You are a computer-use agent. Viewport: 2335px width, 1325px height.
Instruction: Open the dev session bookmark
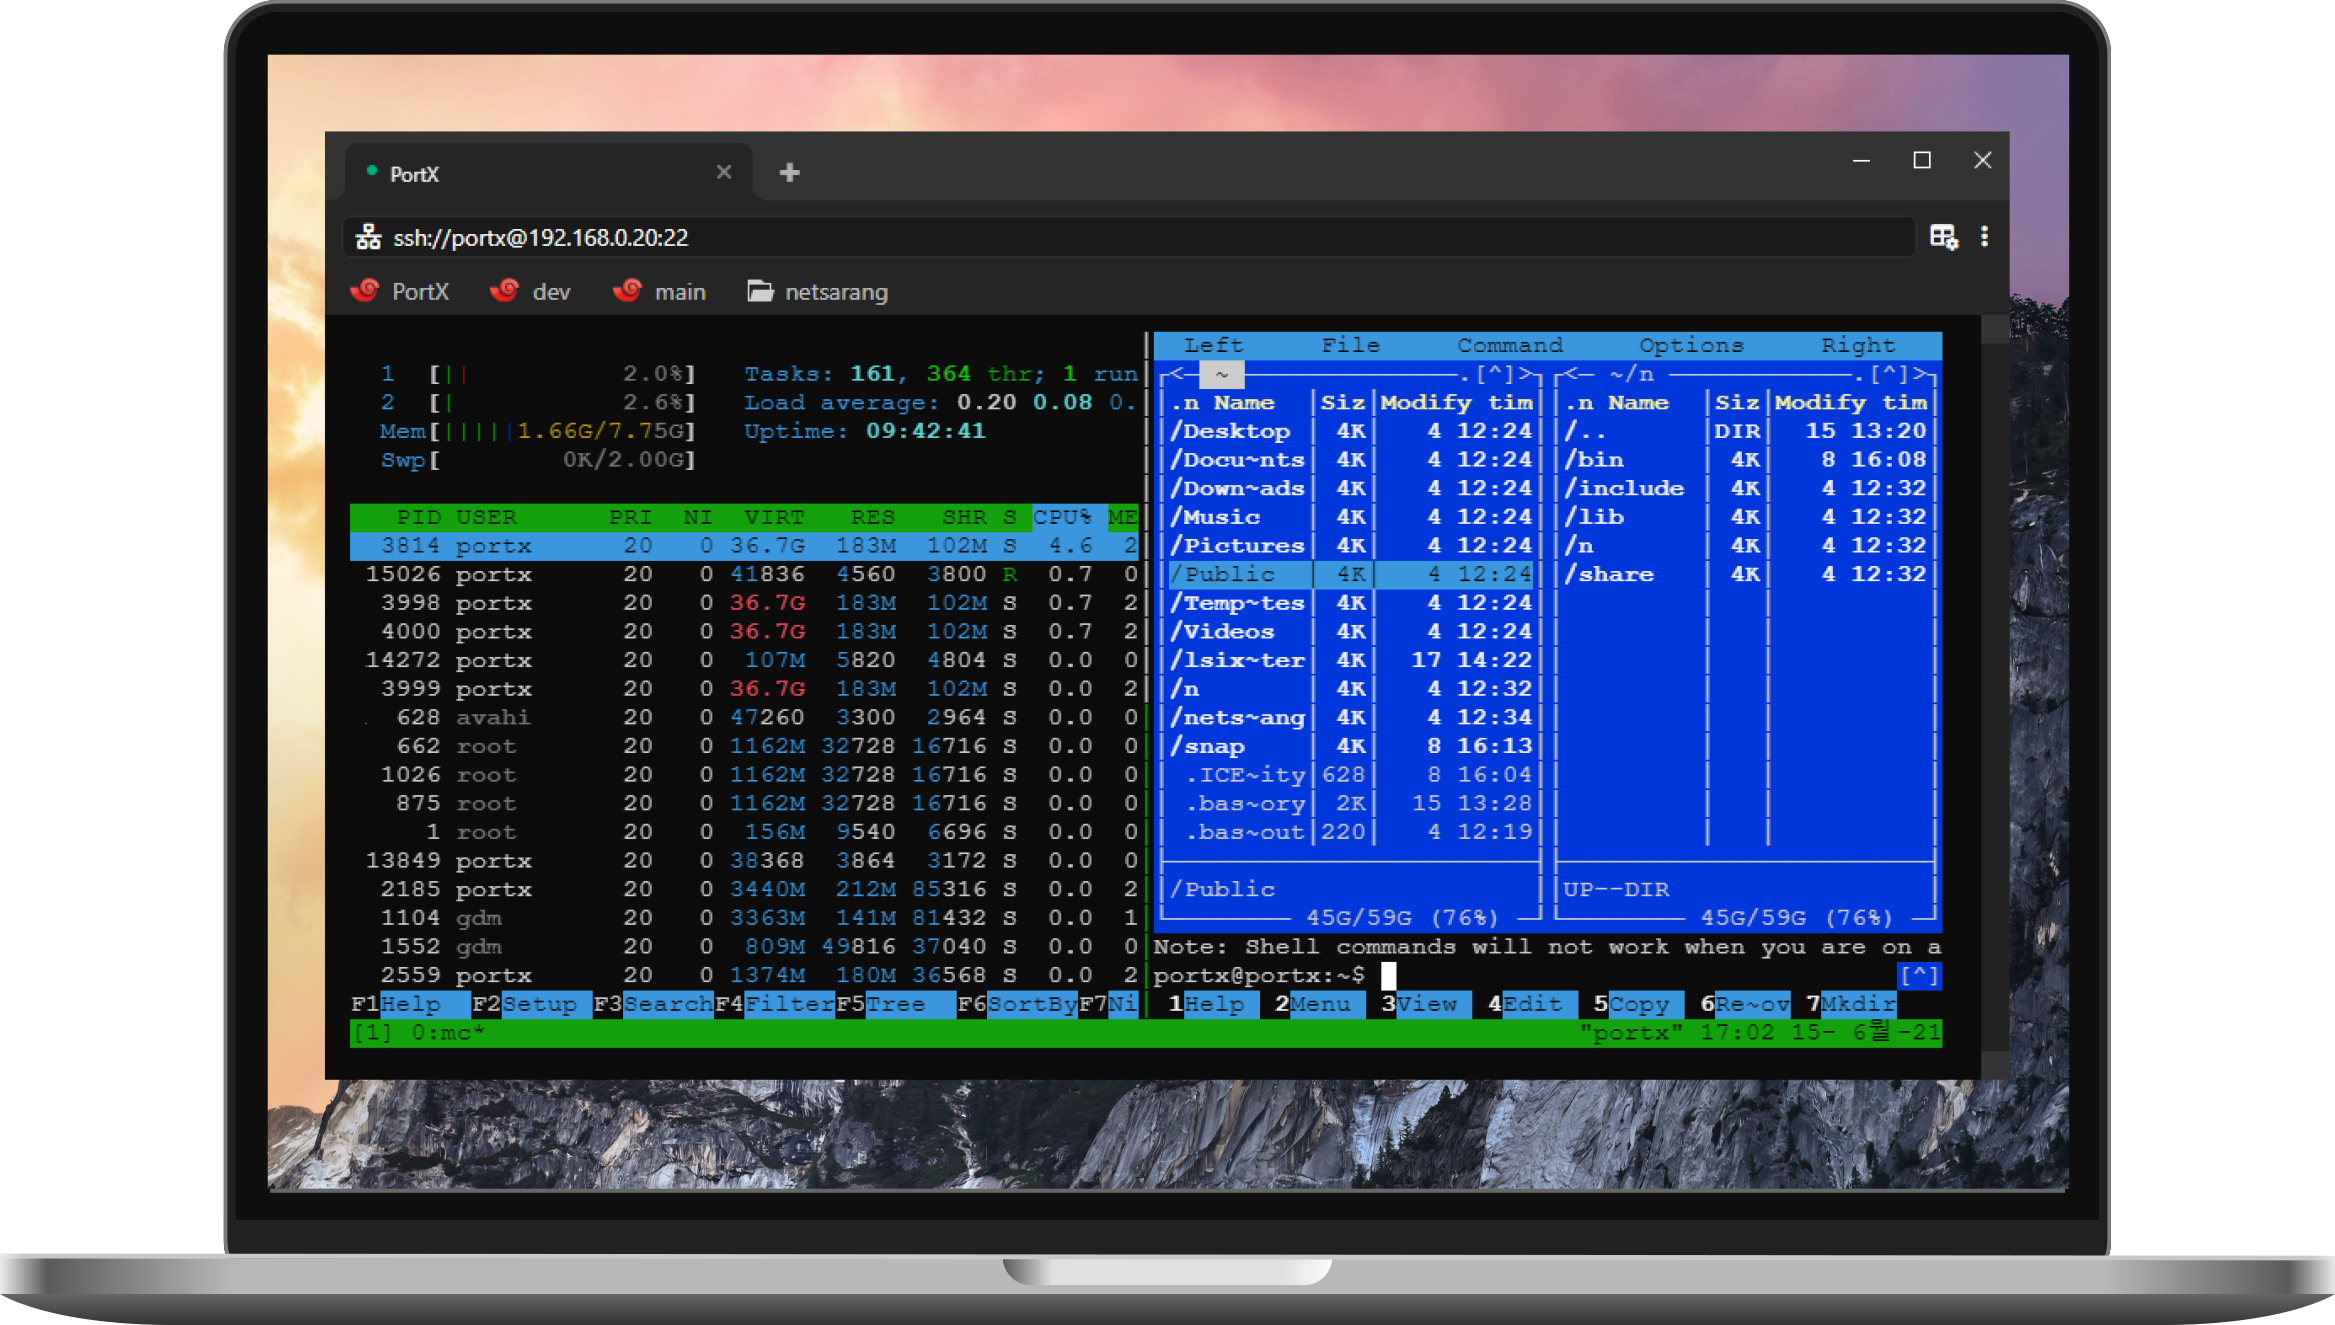(x=530, y=292)
